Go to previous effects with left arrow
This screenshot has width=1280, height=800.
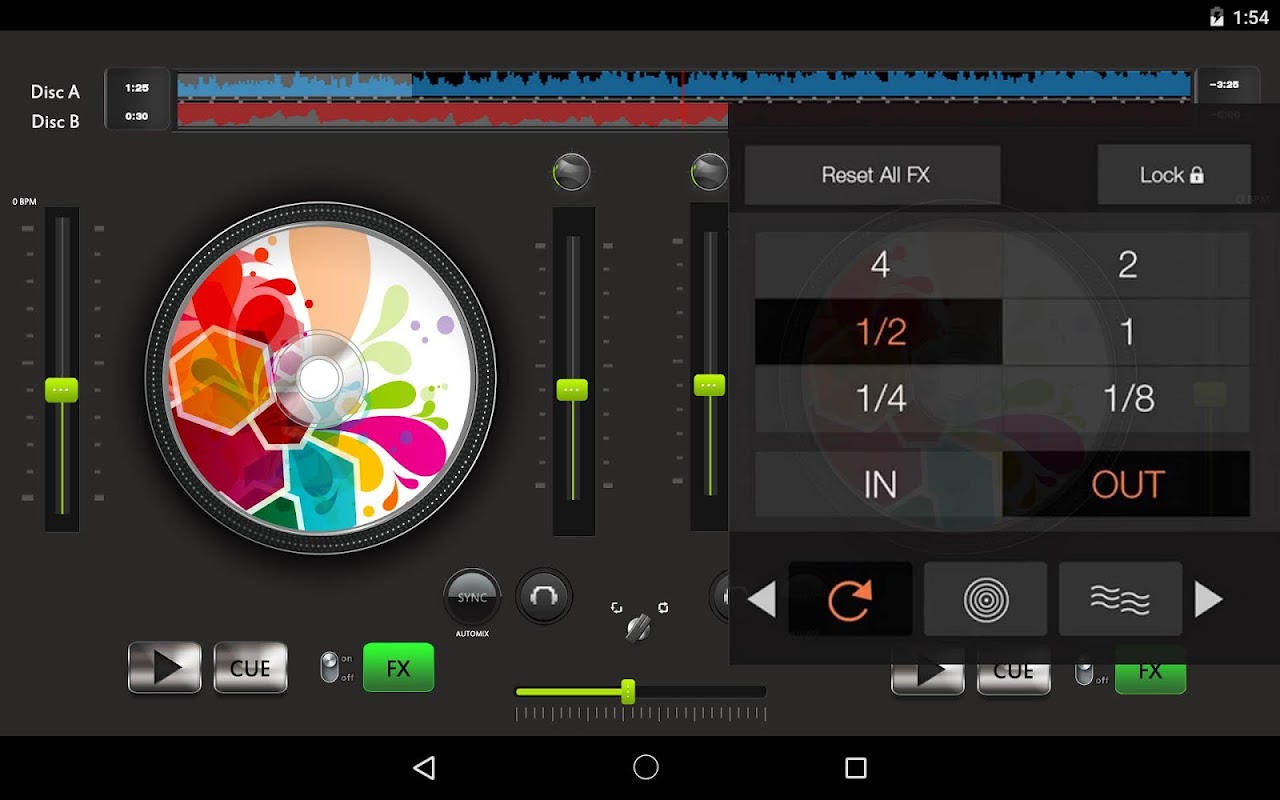[x=762, y=600]
